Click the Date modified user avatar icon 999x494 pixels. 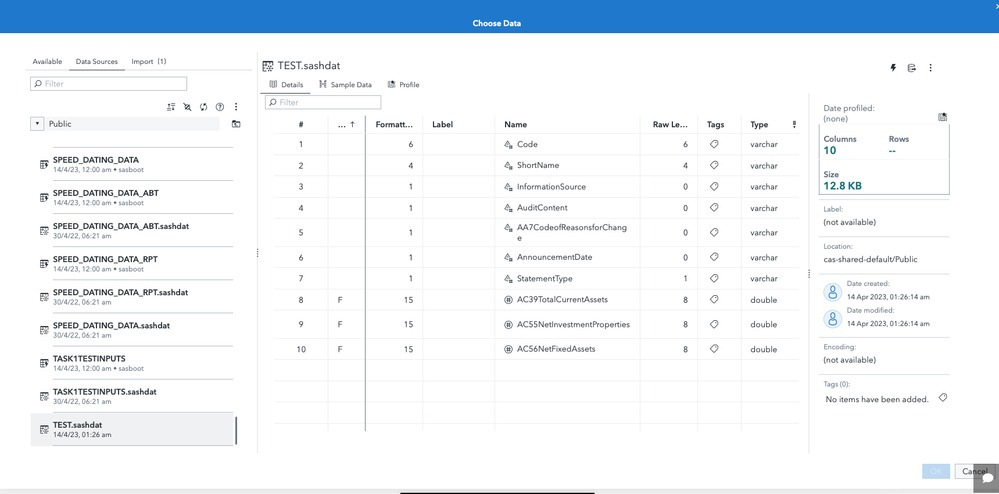point(833,319)
